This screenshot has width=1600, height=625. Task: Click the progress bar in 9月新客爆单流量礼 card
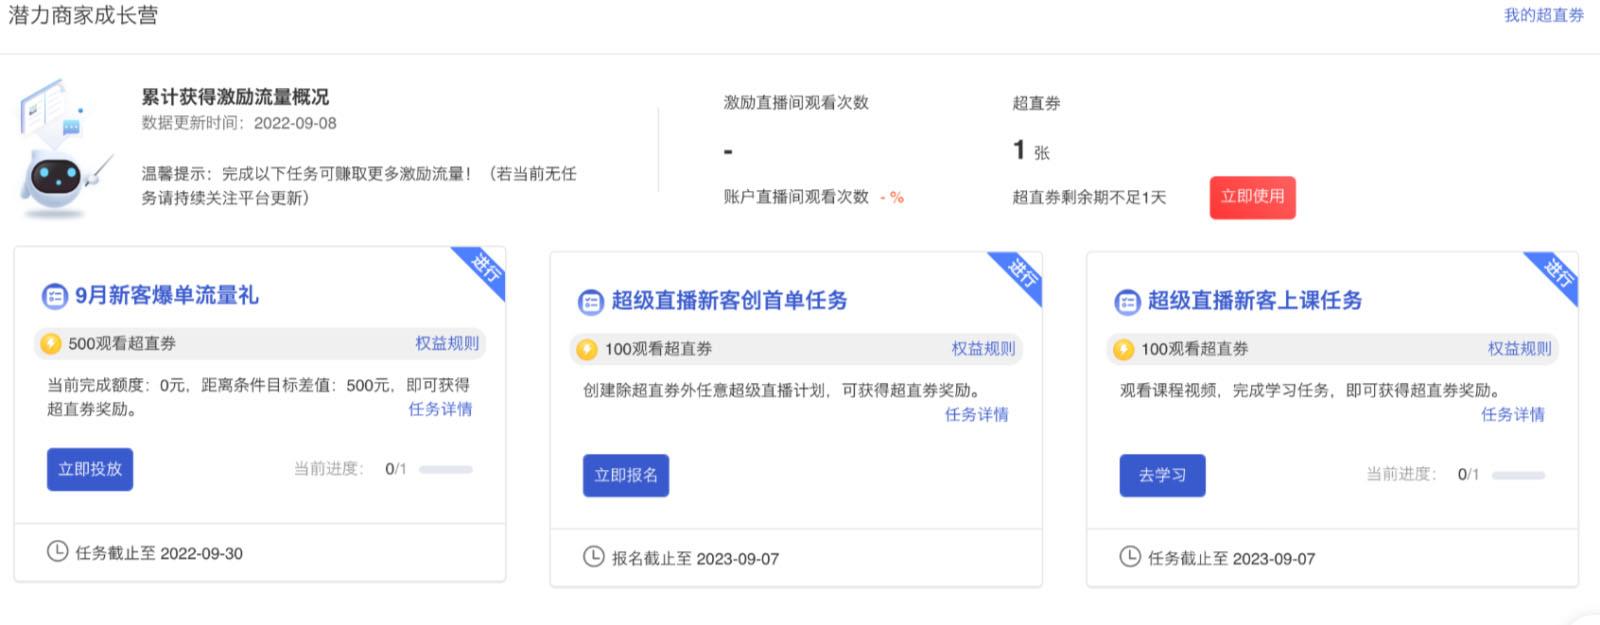click(446, 469)
